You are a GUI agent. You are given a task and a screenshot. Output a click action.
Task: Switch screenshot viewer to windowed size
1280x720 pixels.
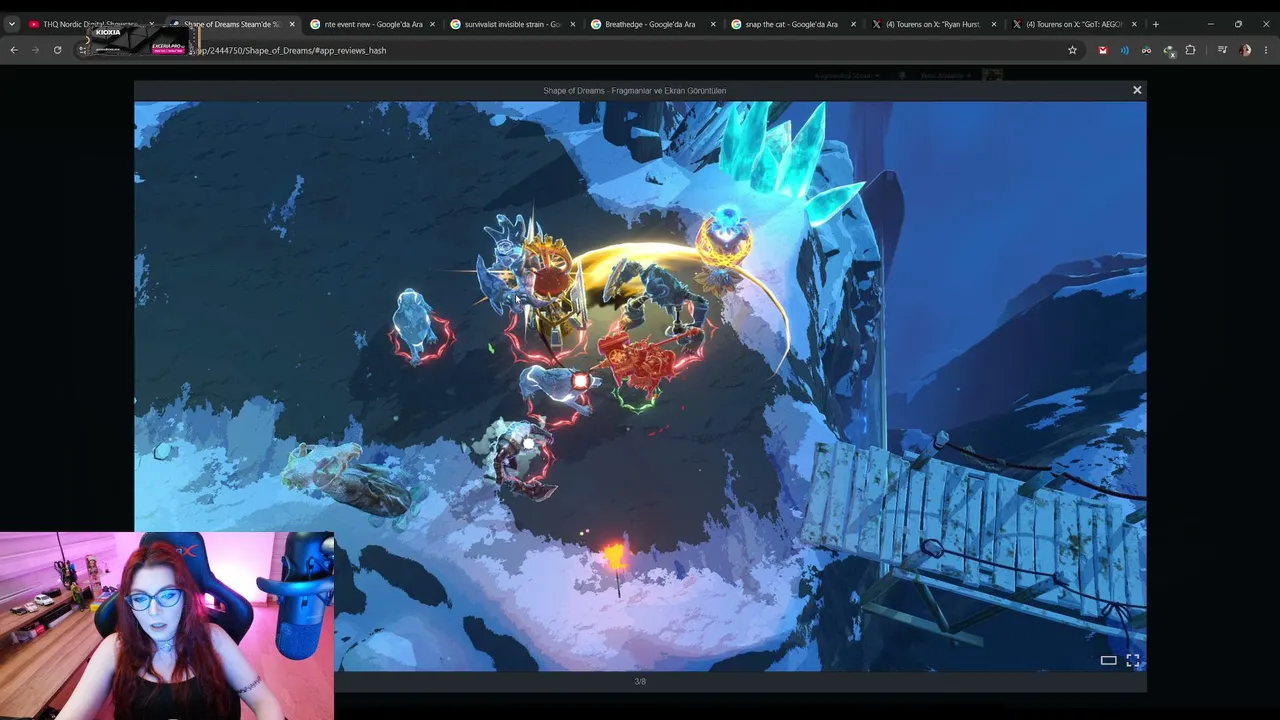pos(1108,660)
